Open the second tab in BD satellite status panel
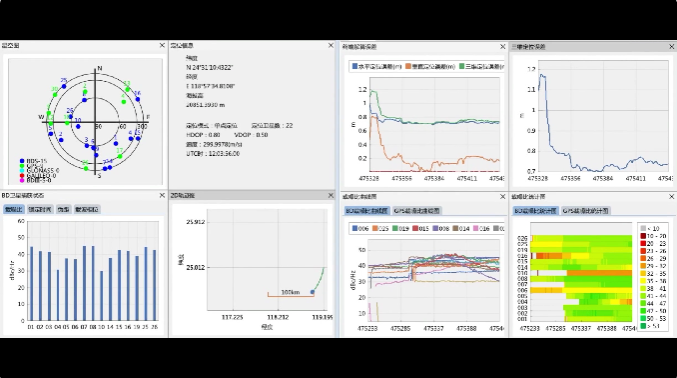The height and width of the screenshot is (378, 677). click(40, 210)
